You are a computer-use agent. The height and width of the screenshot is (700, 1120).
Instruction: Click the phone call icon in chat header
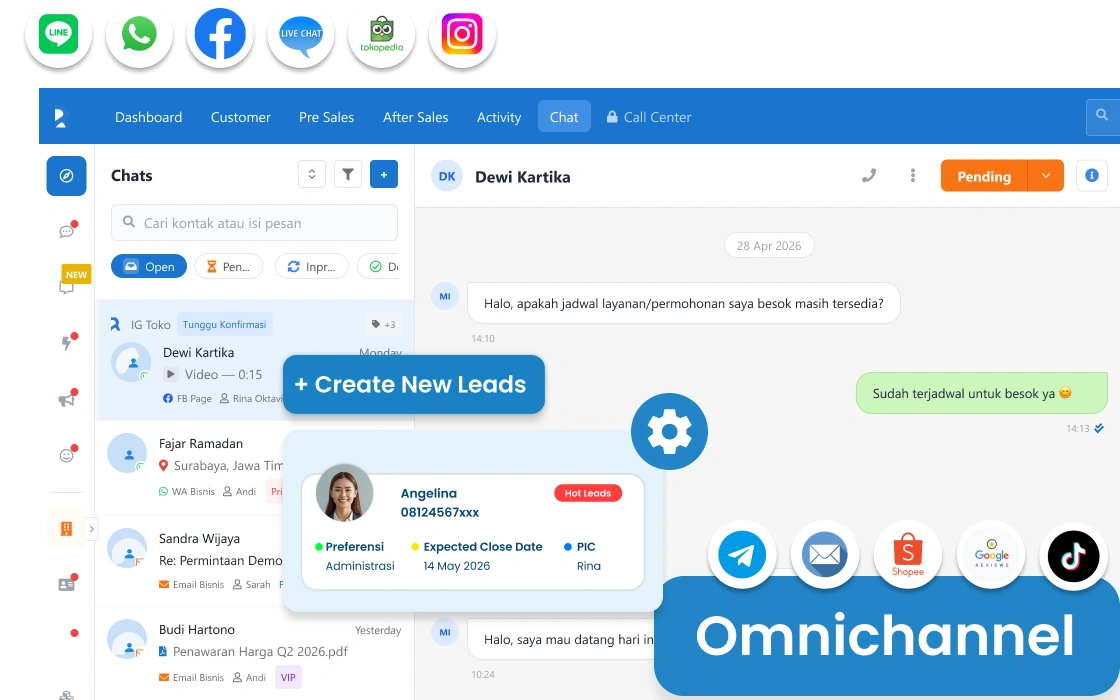(x=869, y=176)
